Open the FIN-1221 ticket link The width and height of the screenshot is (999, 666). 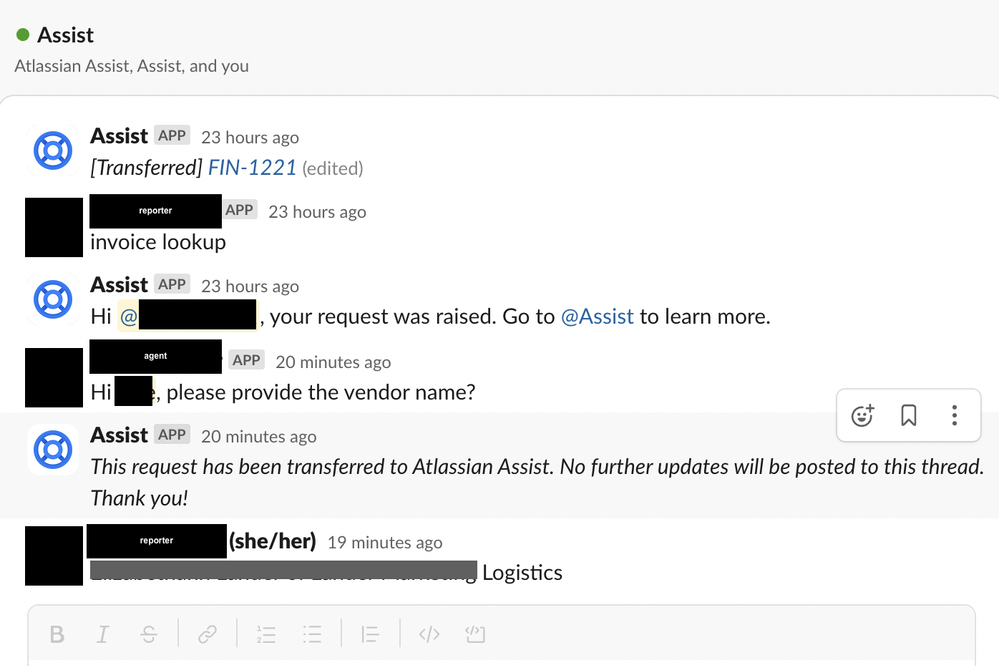click(252, 168)
